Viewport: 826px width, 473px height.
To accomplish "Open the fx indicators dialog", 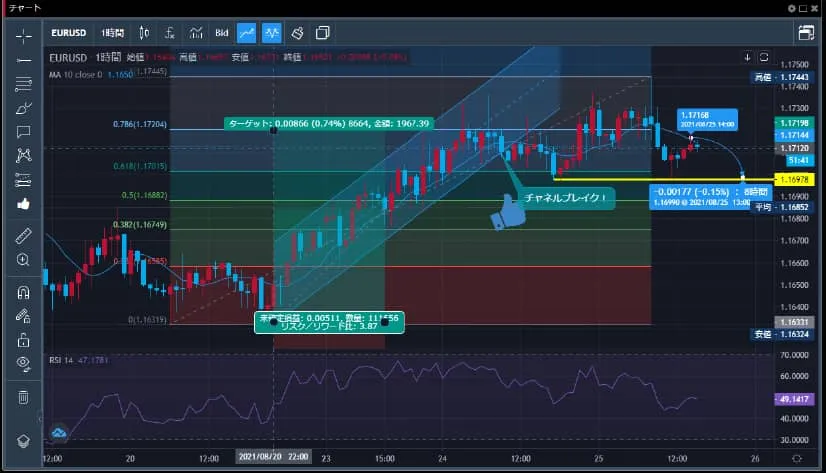I will point(170,33).
